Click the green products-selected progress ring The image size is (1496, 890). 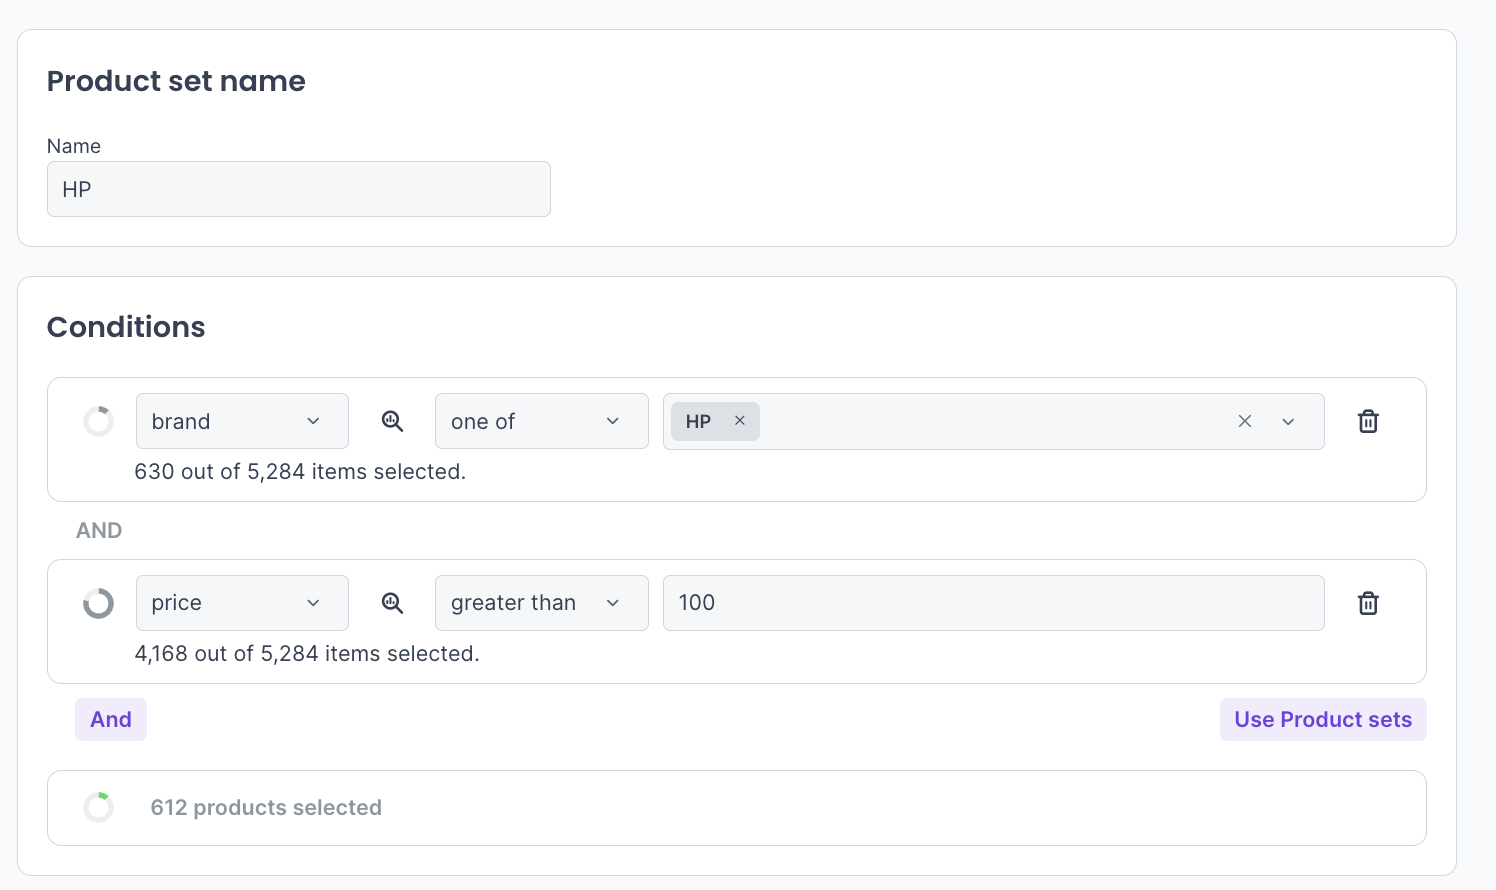click(x=98, y=807)
